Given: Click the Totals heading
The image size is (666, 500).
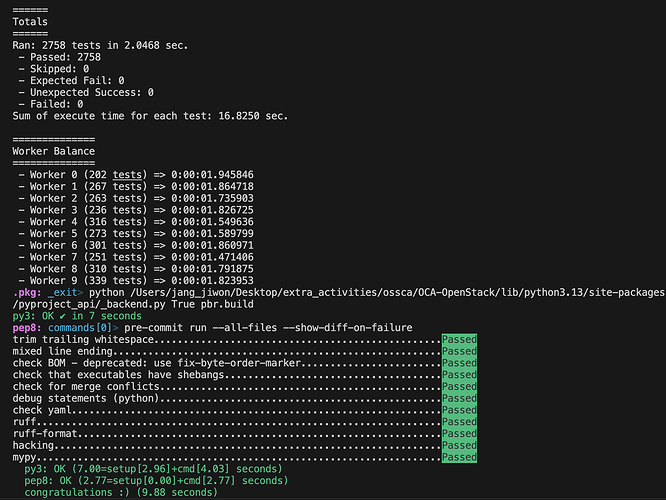Looking at the screenshot, I should (32, 21).
